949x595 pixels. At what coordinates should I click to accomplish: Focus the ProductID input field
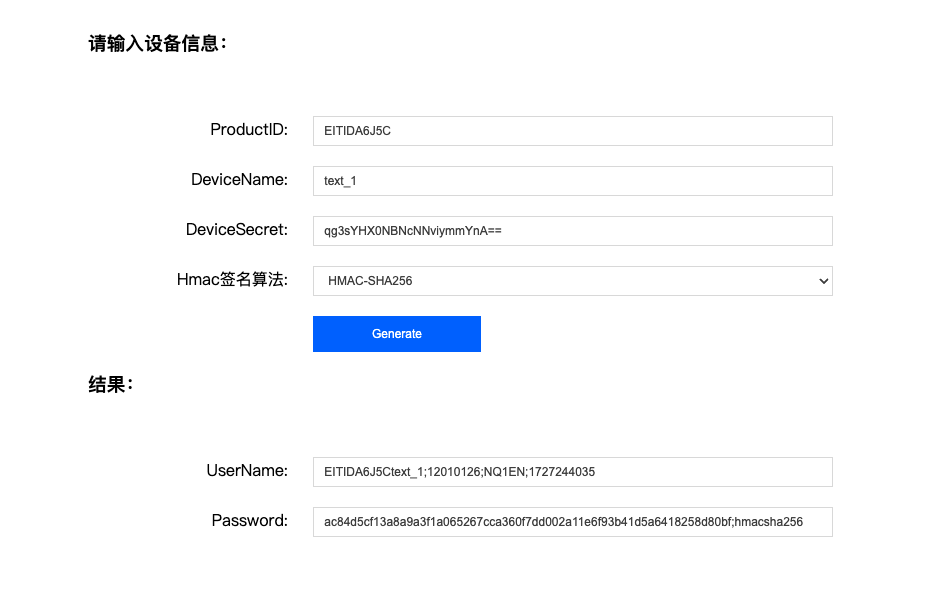(572, 131)
